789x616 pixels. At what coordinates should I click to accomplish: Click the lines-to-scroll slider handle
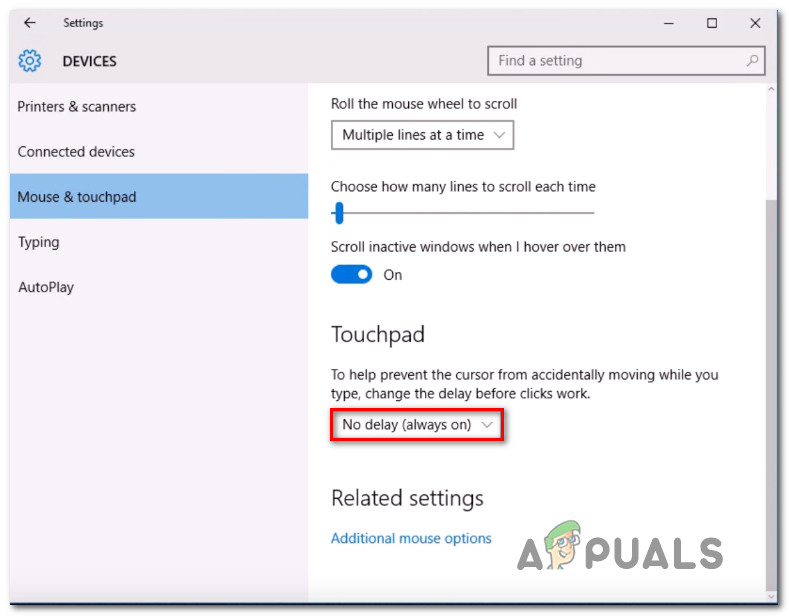click(339, 213)
